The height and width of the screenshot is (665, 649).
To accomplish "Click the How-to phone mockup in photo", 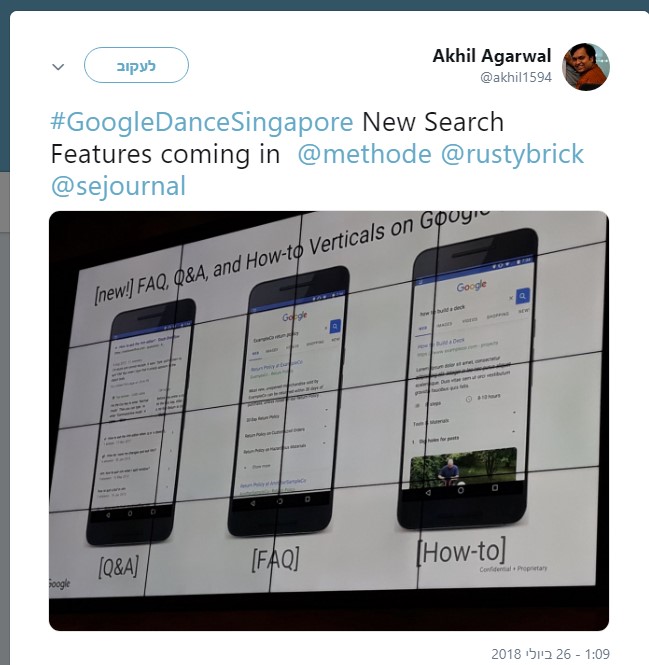I will [x=467, y=379].
